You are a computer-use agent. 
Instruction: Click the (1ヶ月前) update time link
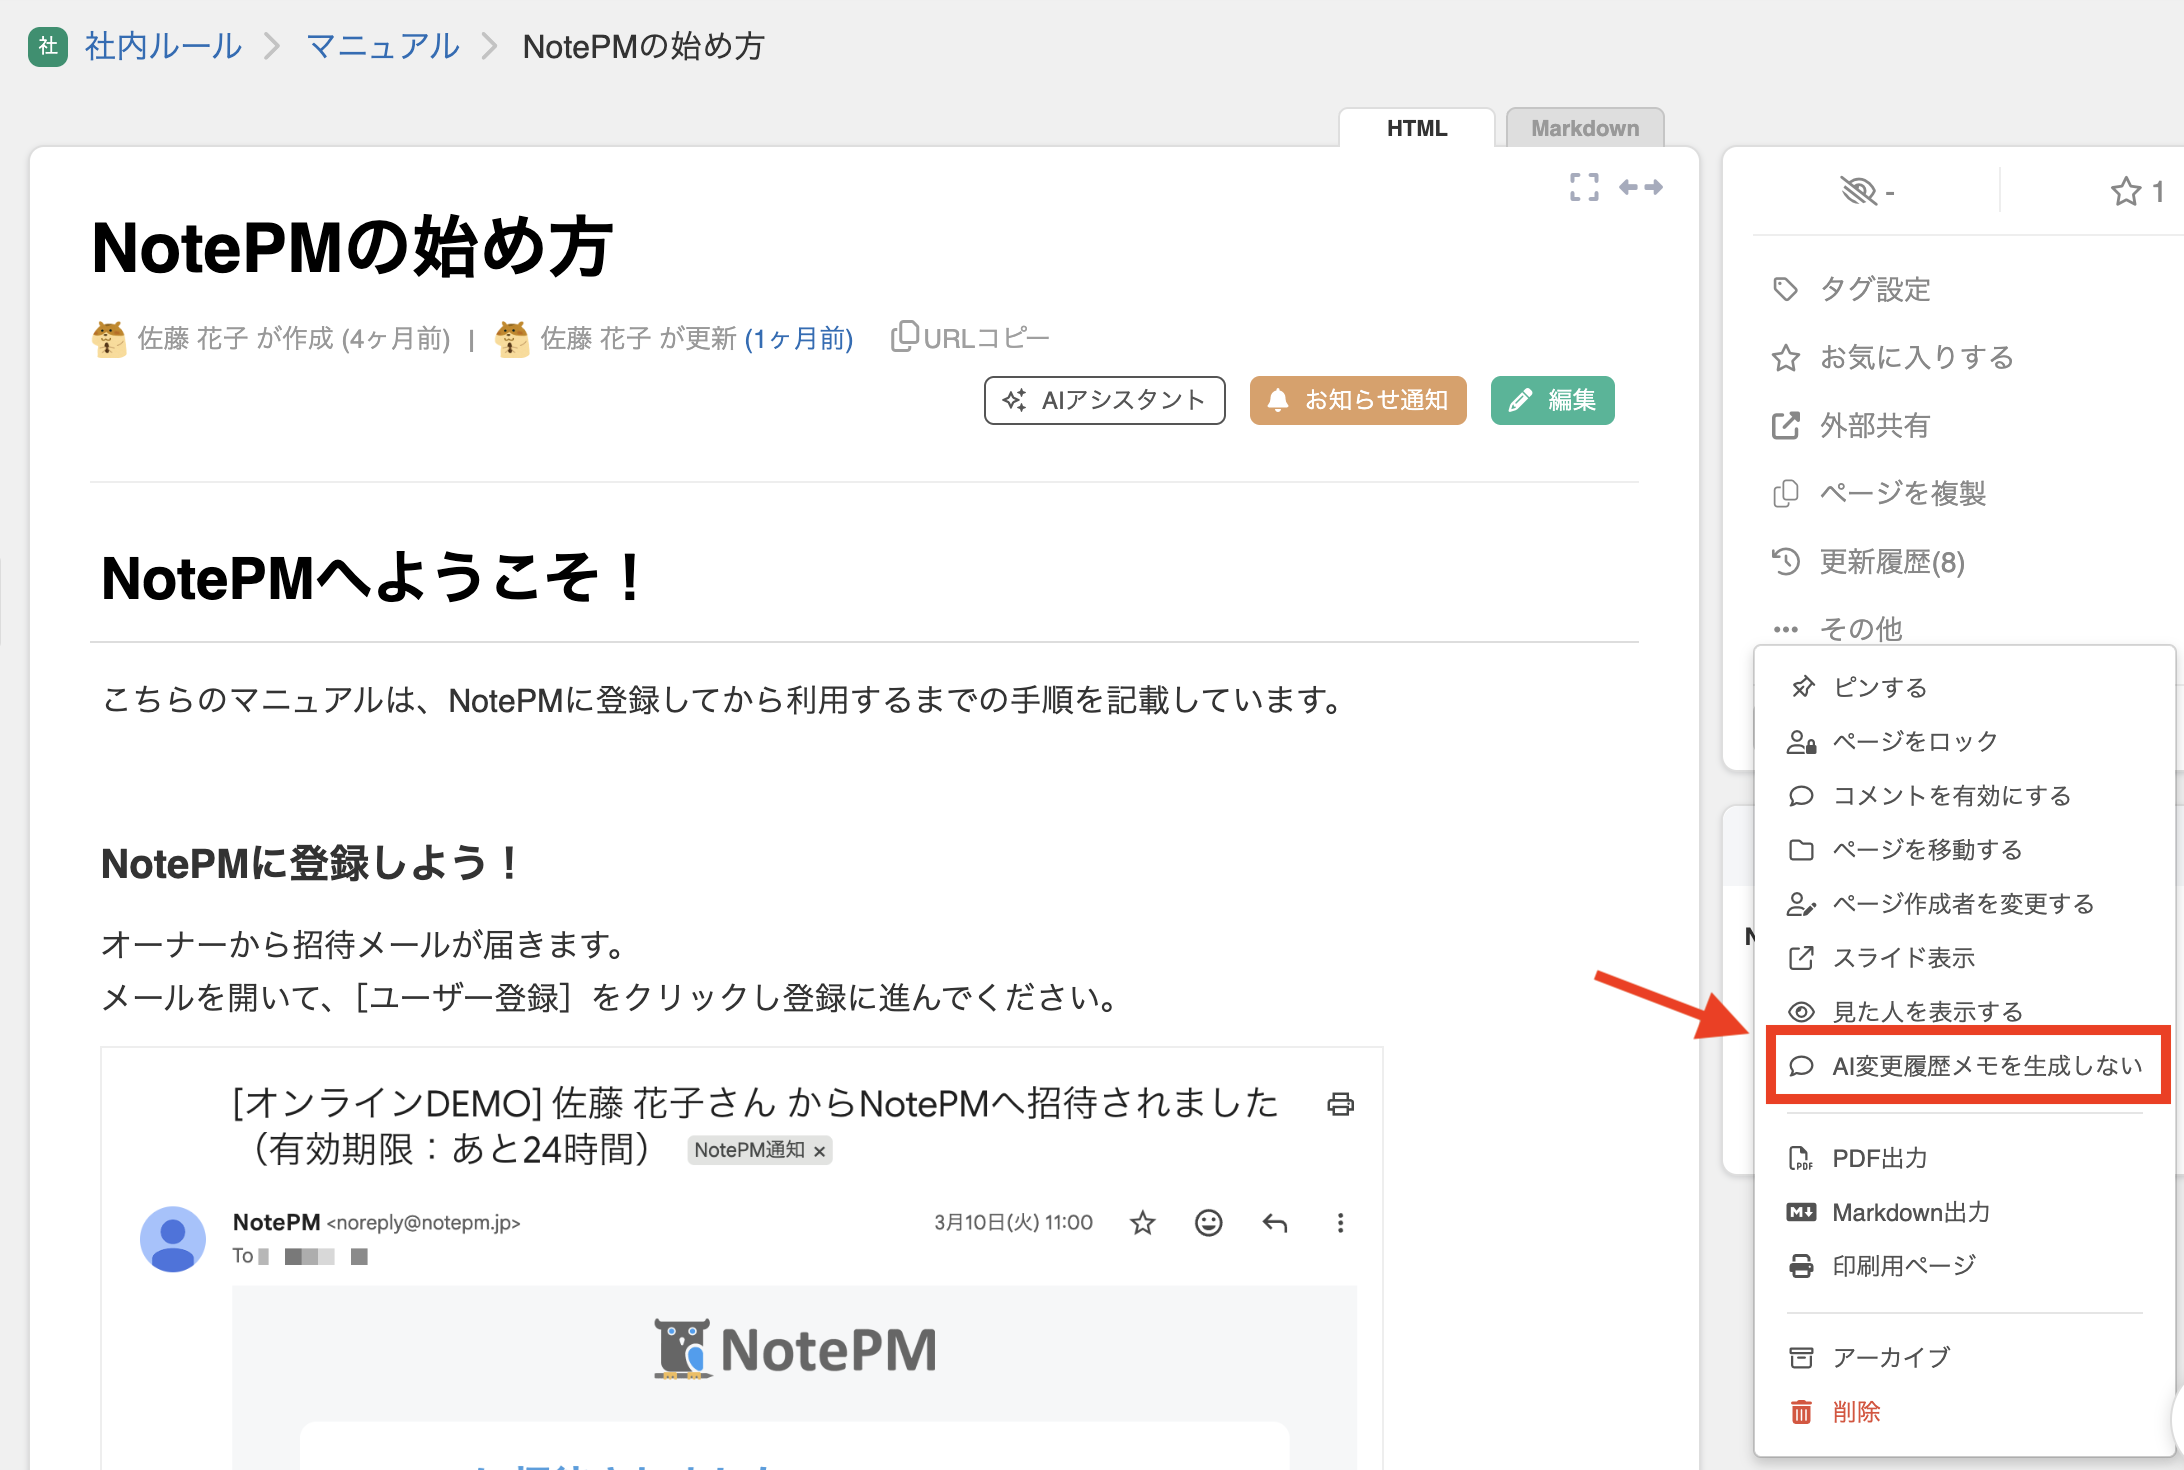point(799,339)
